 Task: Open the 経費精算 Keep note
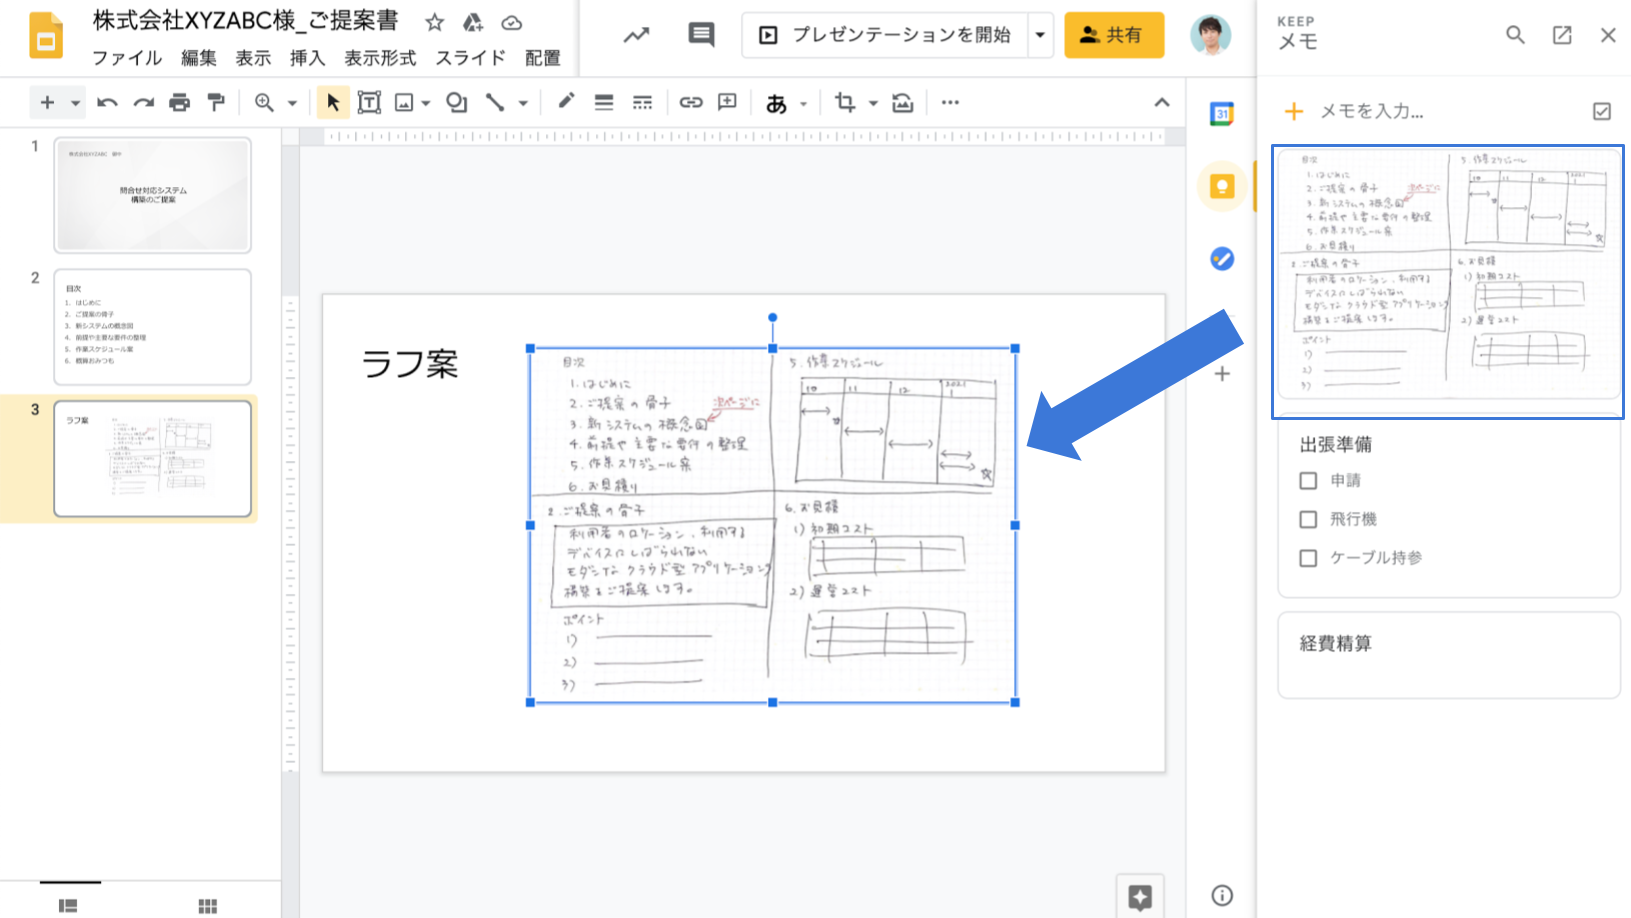point(1449,655)
